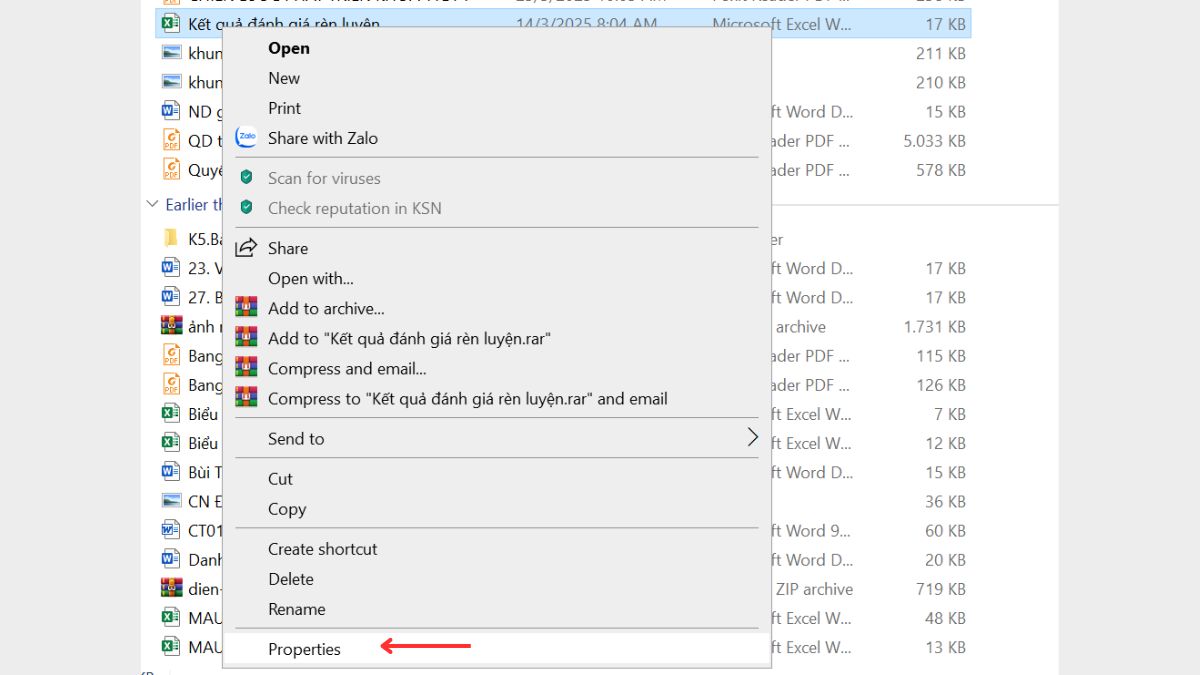The height and width of the screenshot is (675, 1200).
Task: Expand the Send to submenu arrow
Action: [x=752, y=438]
